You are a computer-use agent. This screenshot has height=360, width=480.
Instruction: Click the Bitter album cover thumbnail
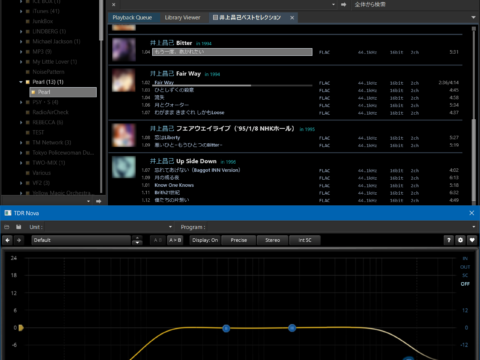[x=124, y=50]
